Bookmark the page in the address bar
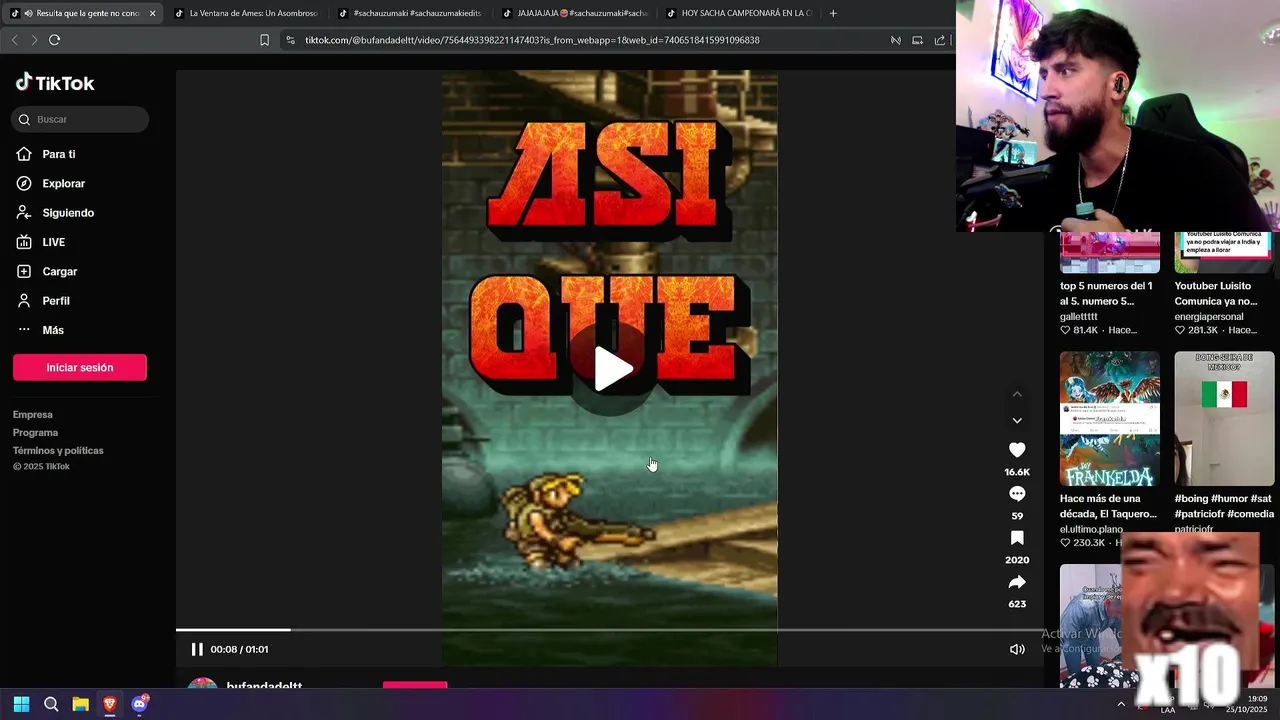1280x720 pixels. (264, 40)
